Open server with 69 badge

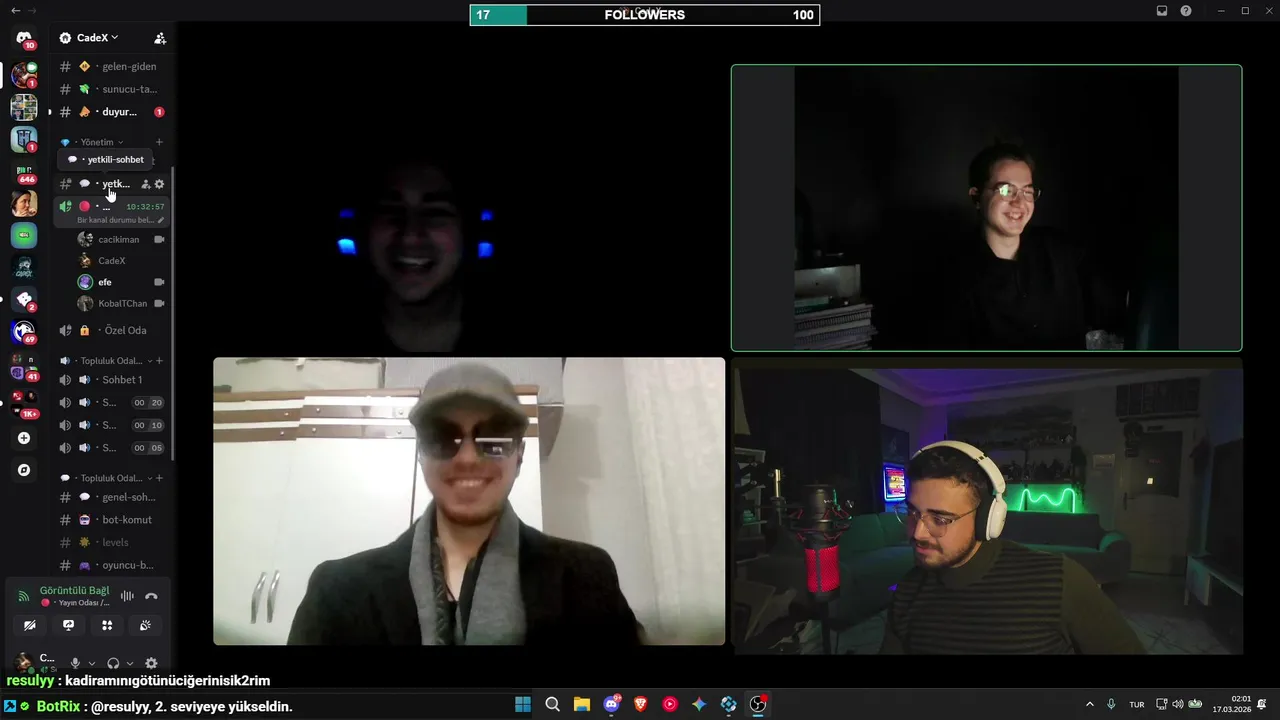pyautogui.click(x=24, y=332)
